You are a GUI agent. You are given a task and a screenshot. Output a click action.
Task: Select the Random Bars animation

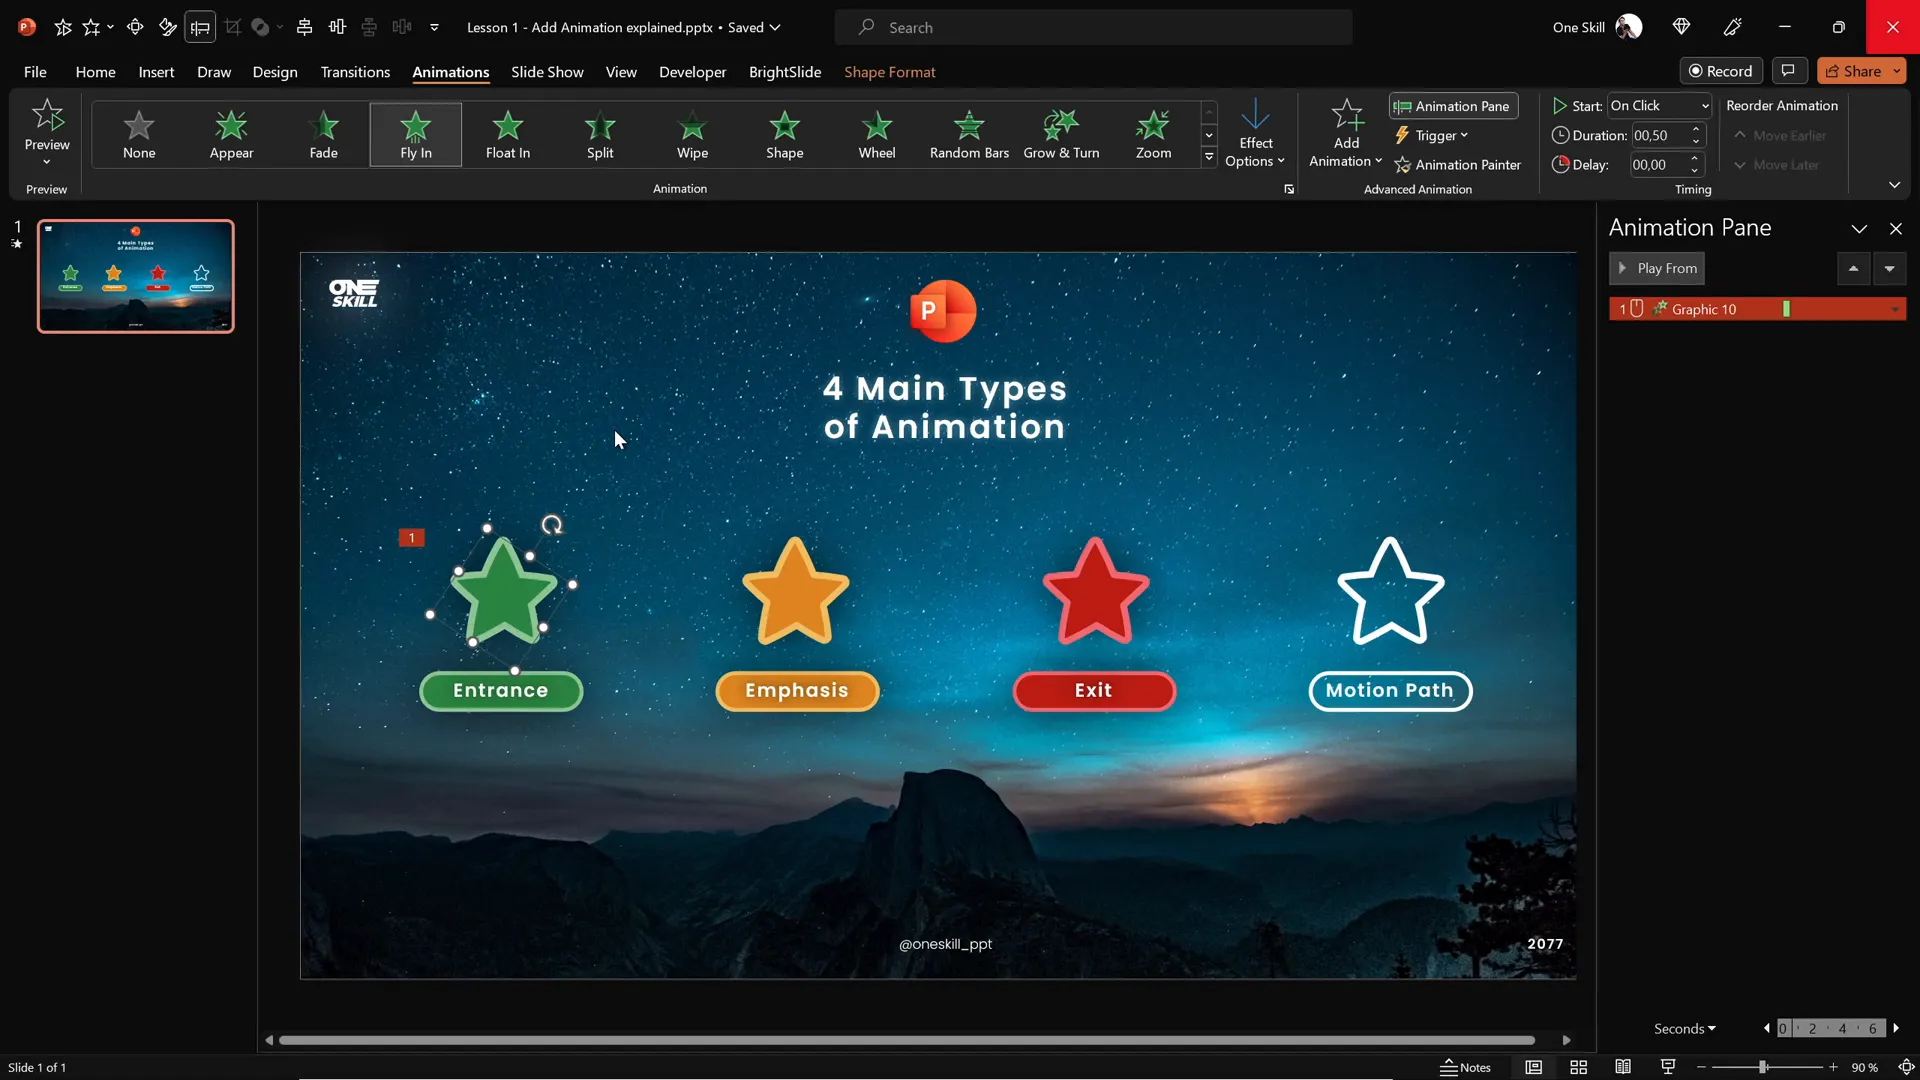[969, 134]
